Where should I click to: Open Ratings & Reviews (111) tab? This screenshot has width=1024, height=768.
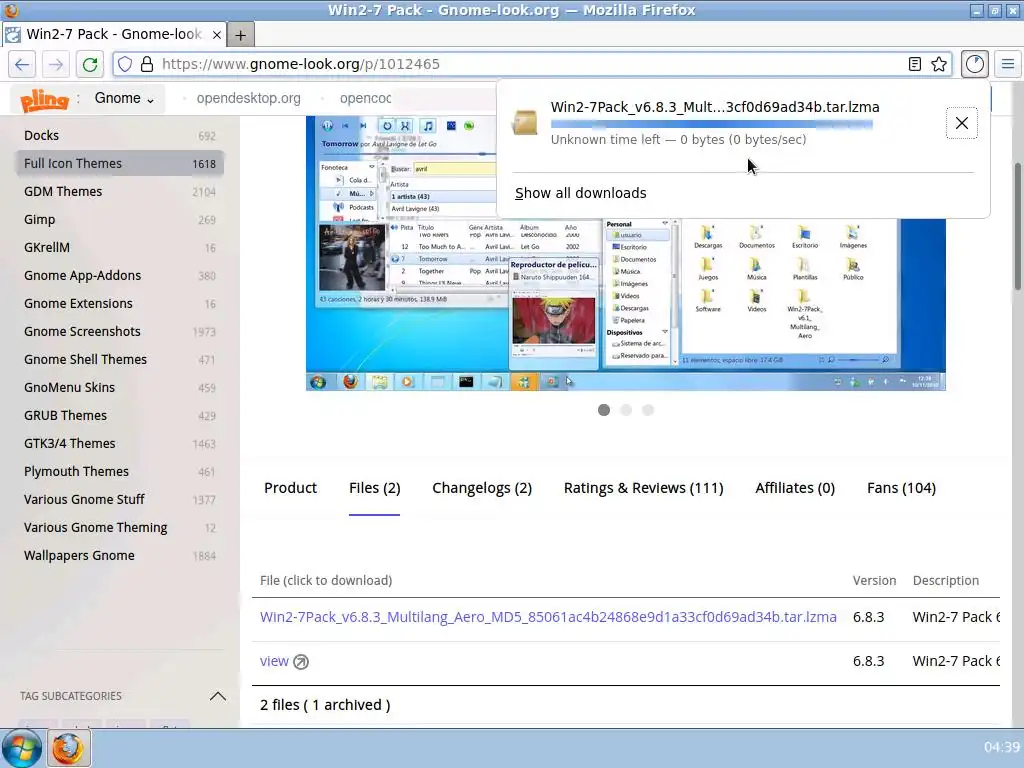pos(643,488)
